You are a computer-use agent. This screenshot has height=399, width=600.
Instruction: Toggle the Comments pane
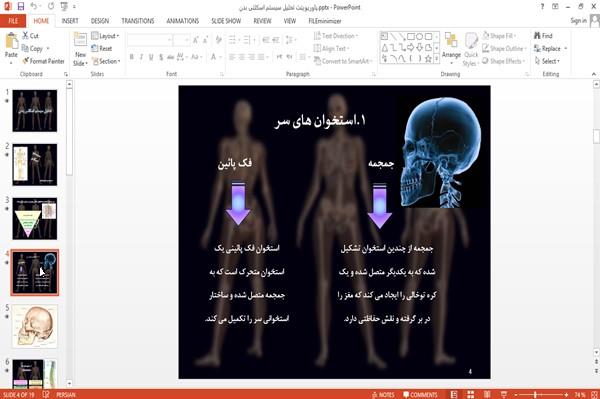tap(420, 395)
